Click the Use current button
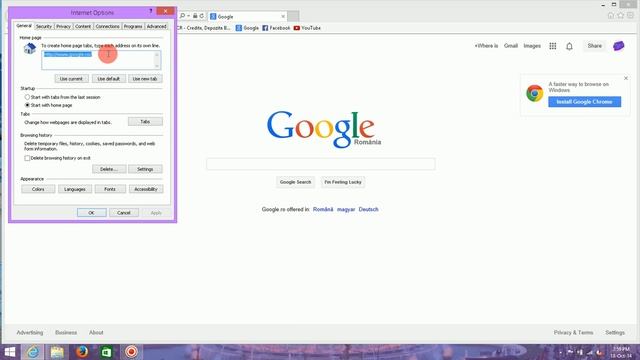640x360 pixels. (x=71, y=79)
